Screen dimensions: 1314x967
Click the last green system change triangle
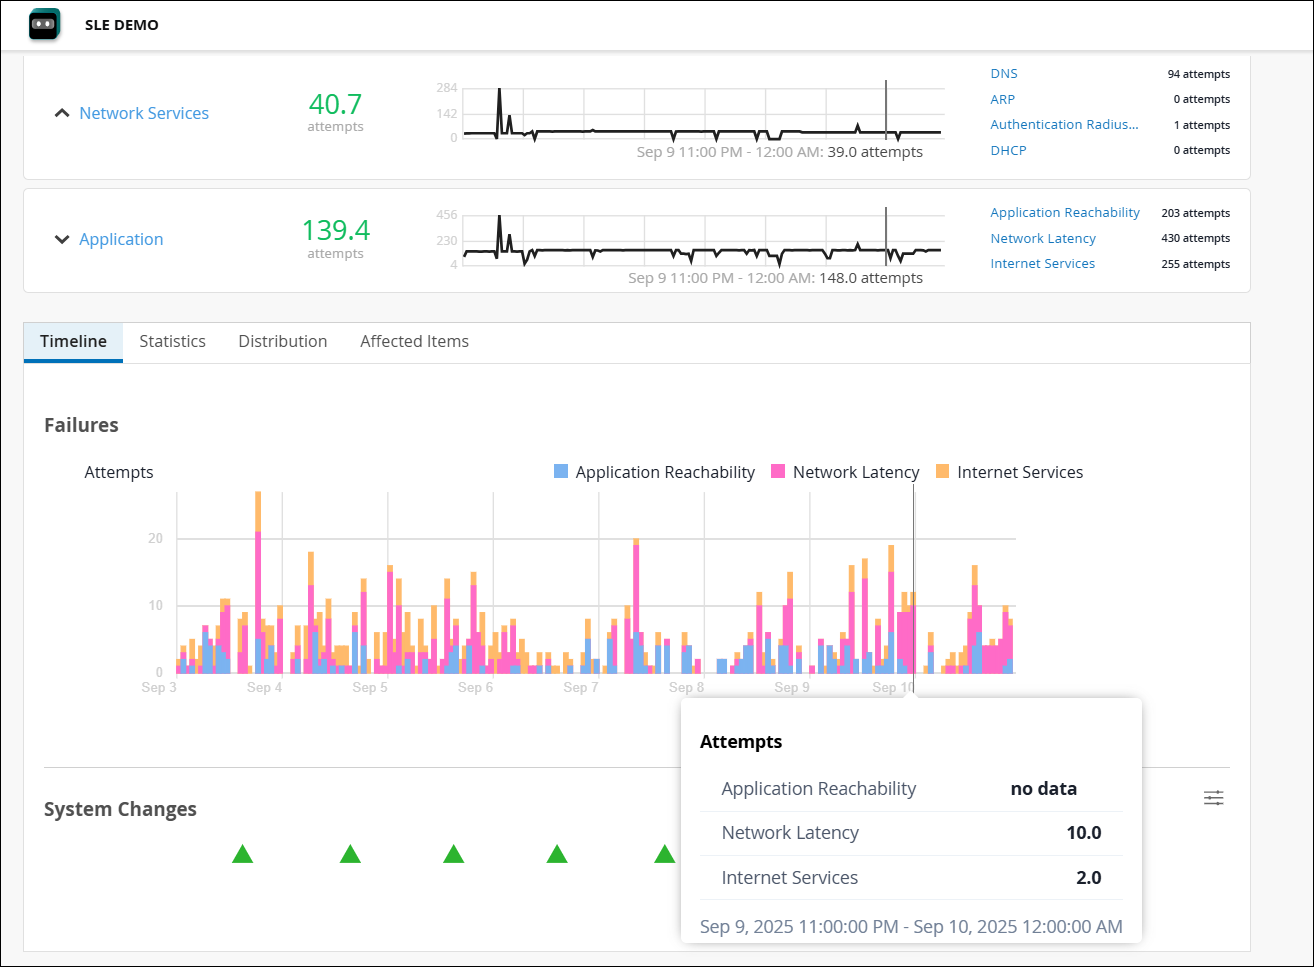(x=662, y=854)
